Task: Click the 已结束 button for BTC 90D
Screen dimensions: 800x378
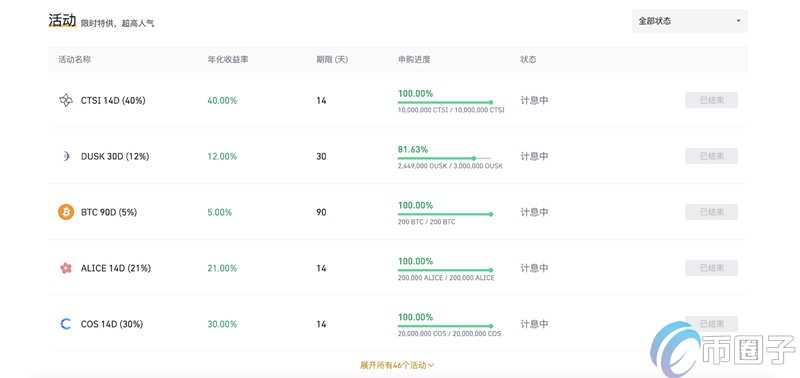Action: click(711, 212)
